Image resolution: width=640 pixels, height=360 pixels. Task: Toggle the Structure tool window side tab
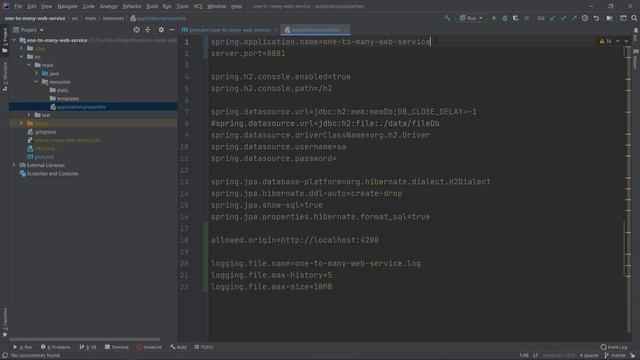5,76
